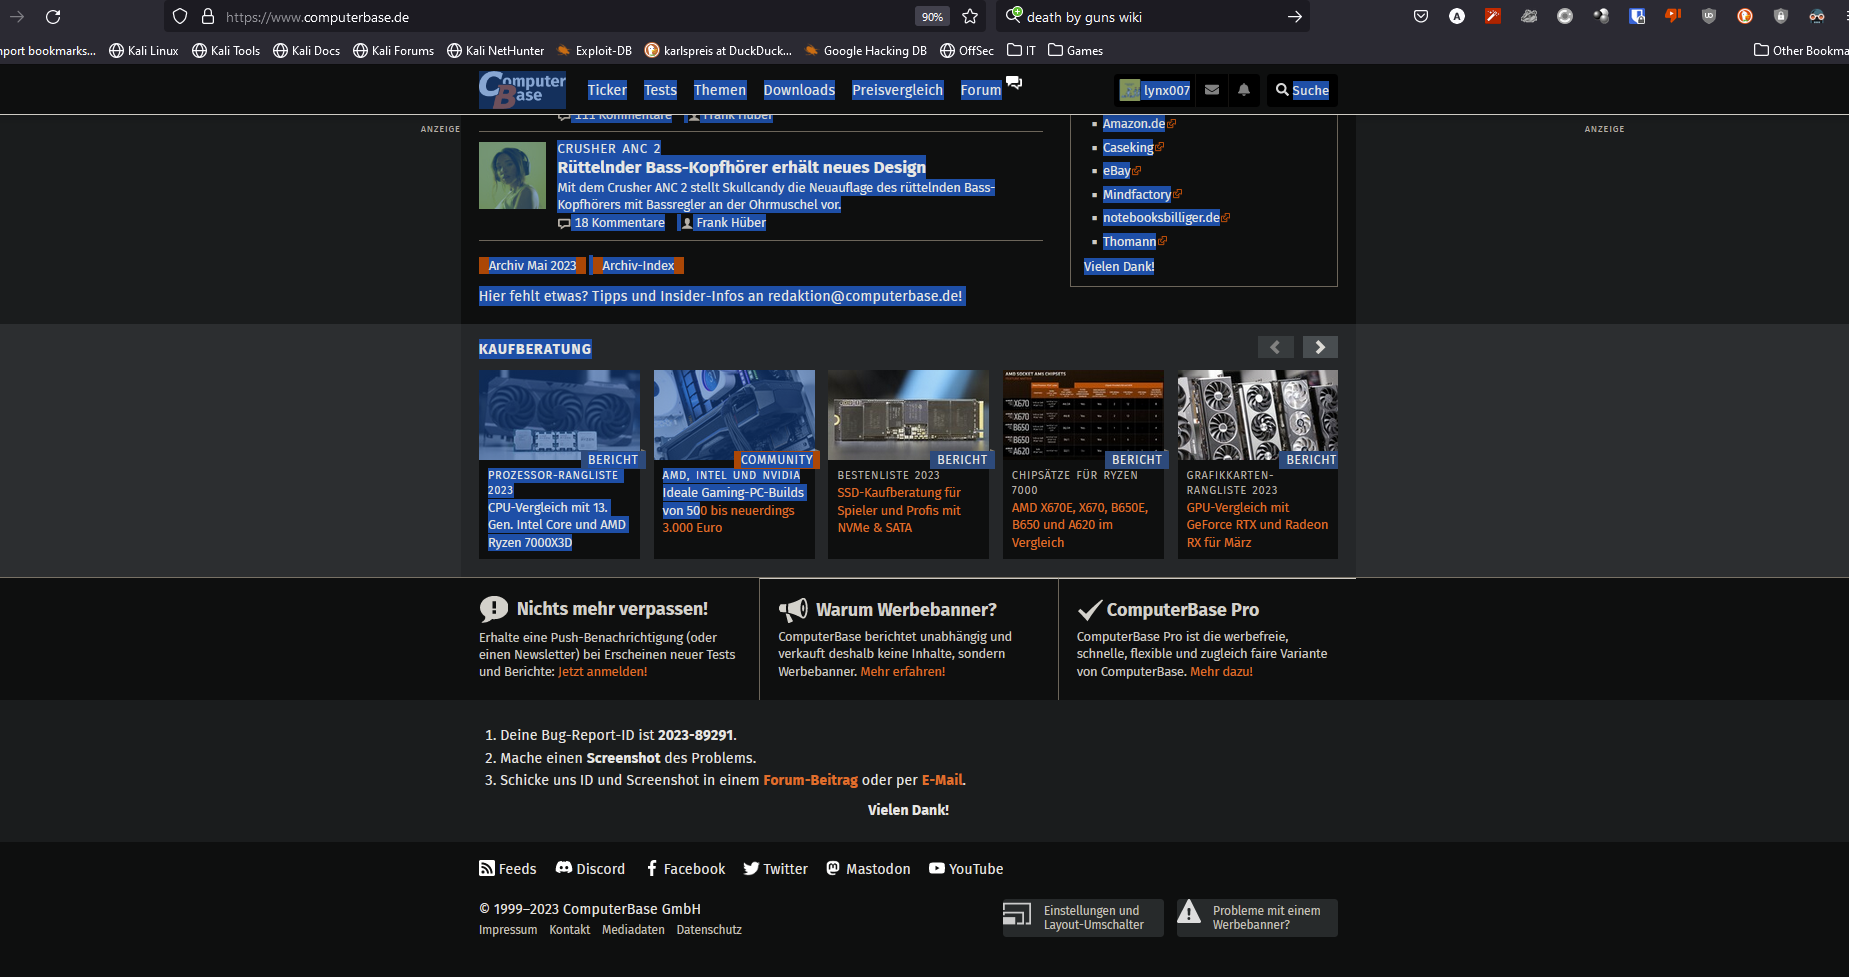The width and height of the screenshot is (1849, 977).
Task: Open the DuckDuckGo privacy extension icon
Action: click(x=1745, y=16)
